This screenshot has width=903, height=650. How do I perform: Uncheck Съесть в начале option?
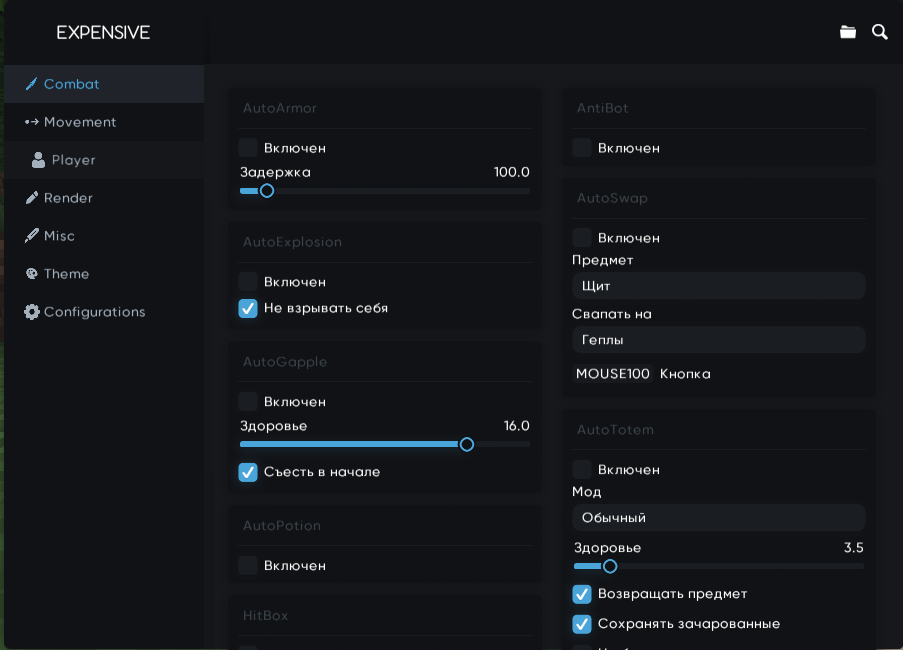pyautogui.click(x=248, y=472)
